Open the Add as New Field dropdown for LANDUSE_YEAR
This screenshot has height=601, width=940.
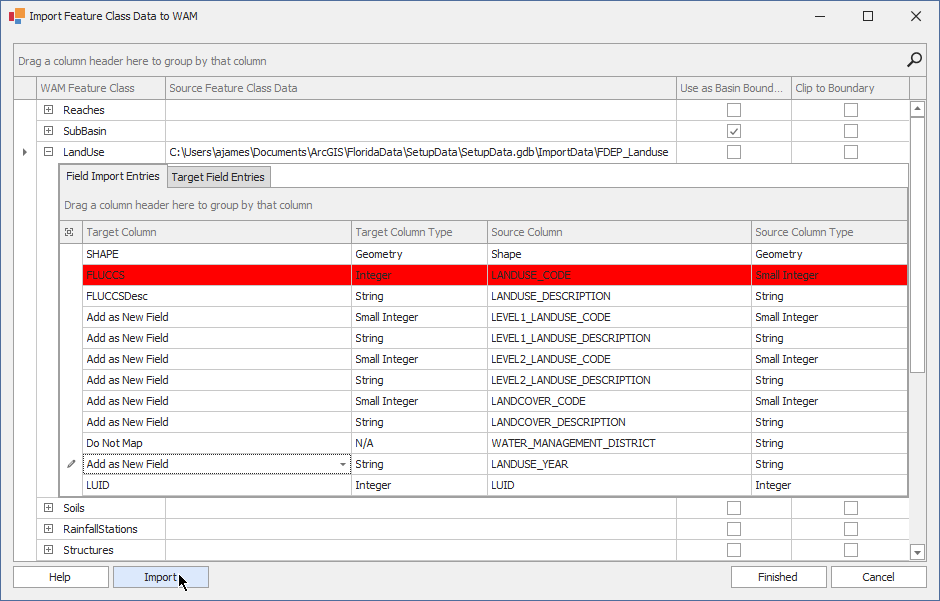(x=342, y=464)
